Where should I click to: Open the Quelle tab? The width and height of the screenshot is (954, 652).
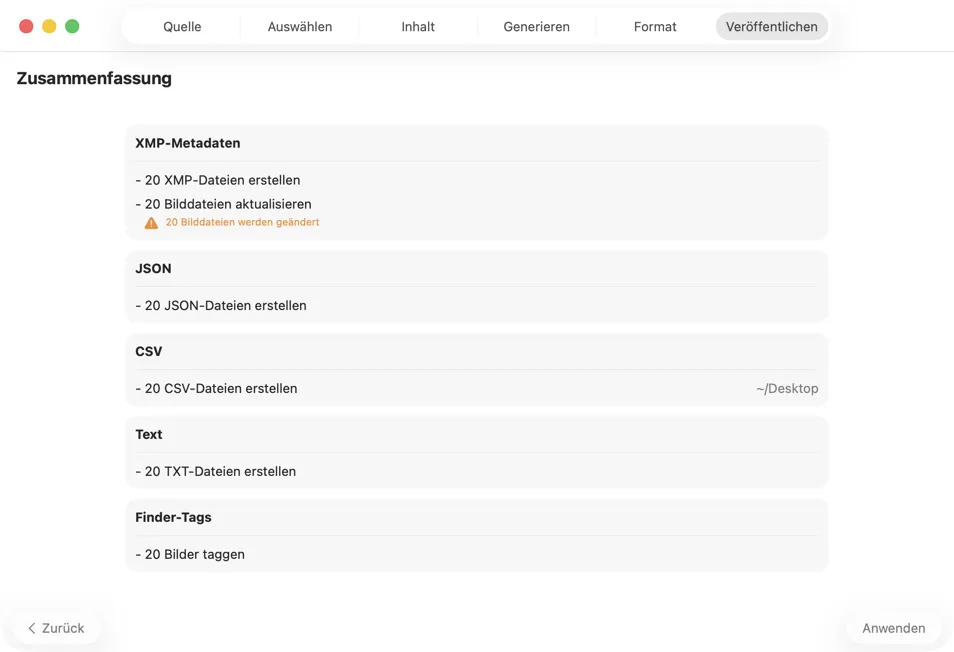tap(182, 27)
